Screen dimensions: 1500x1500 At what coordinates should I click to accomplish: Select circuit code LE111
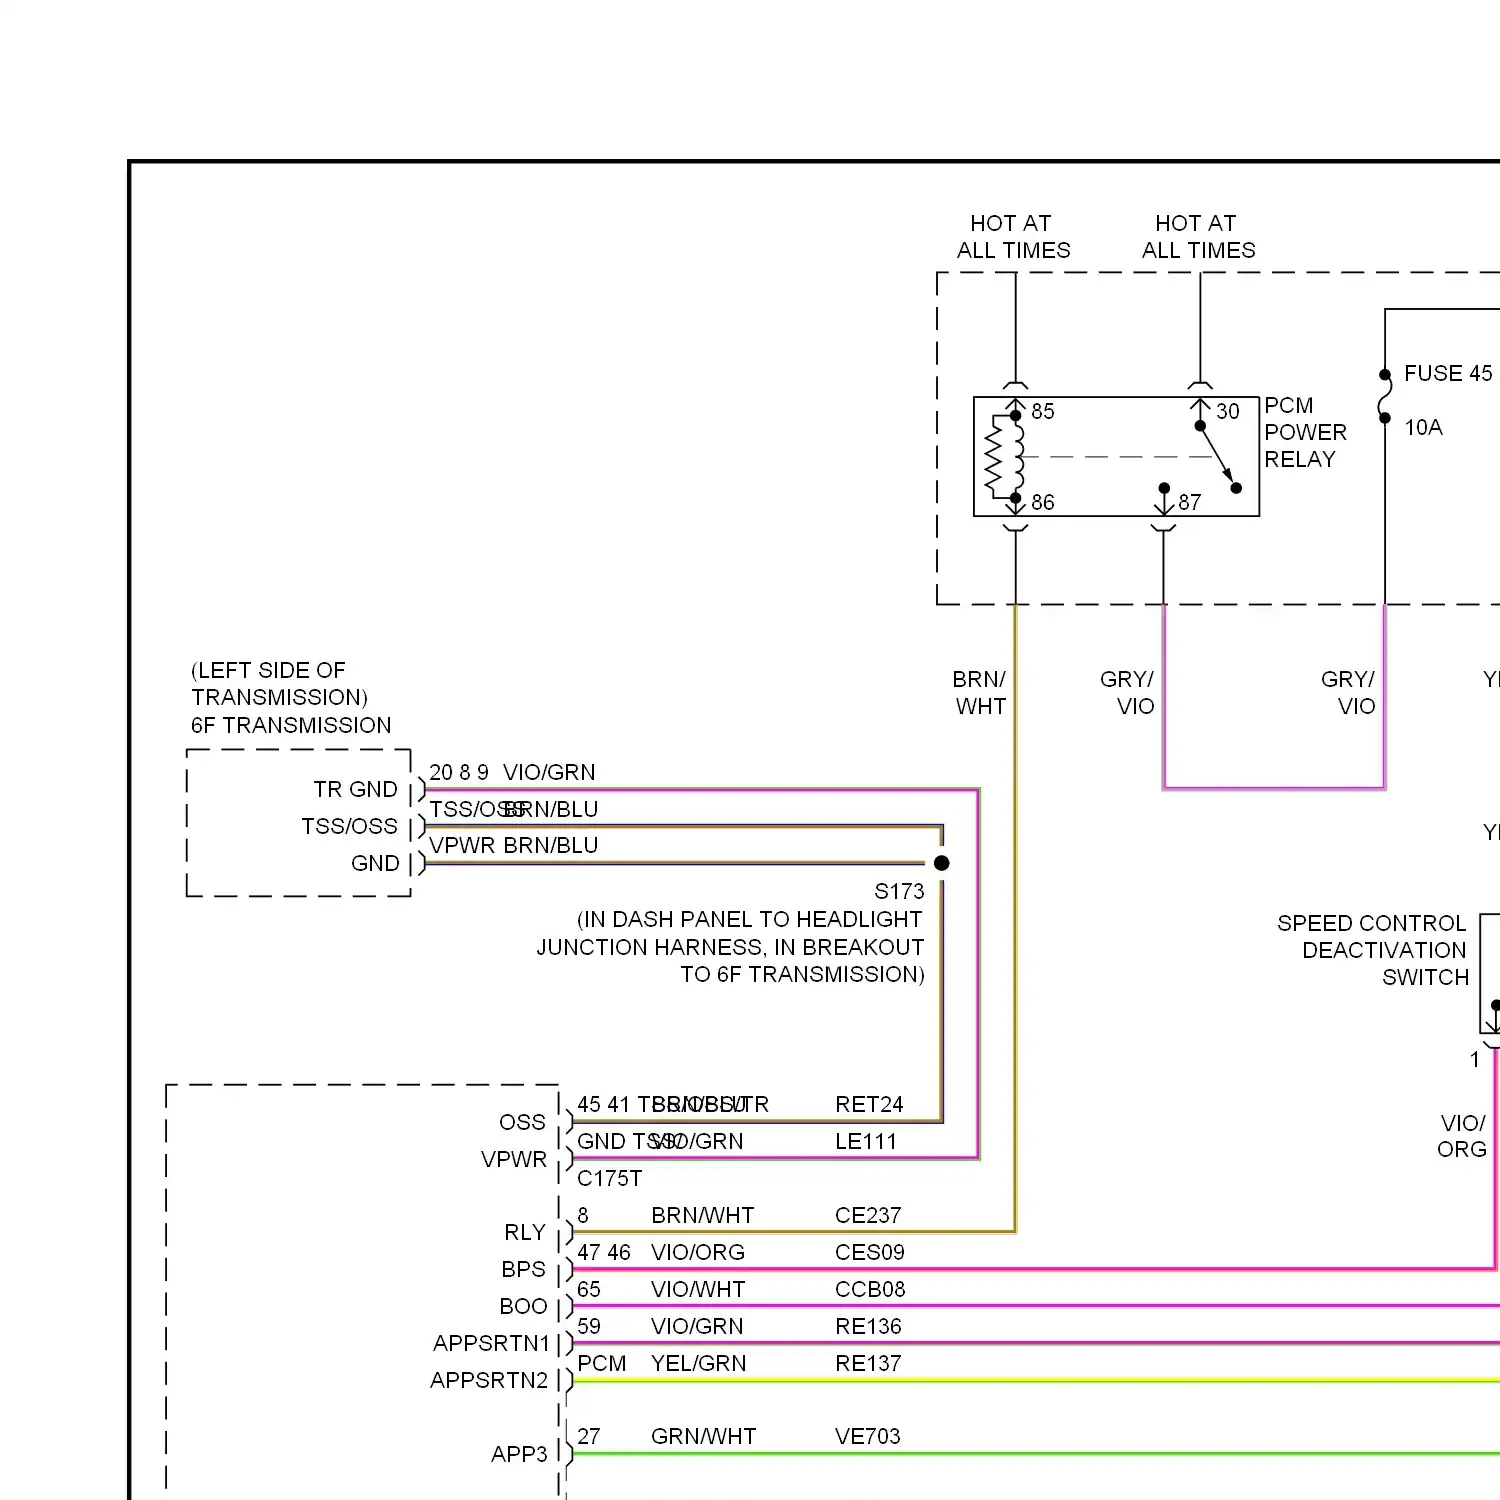click(x=866, y=1141)
